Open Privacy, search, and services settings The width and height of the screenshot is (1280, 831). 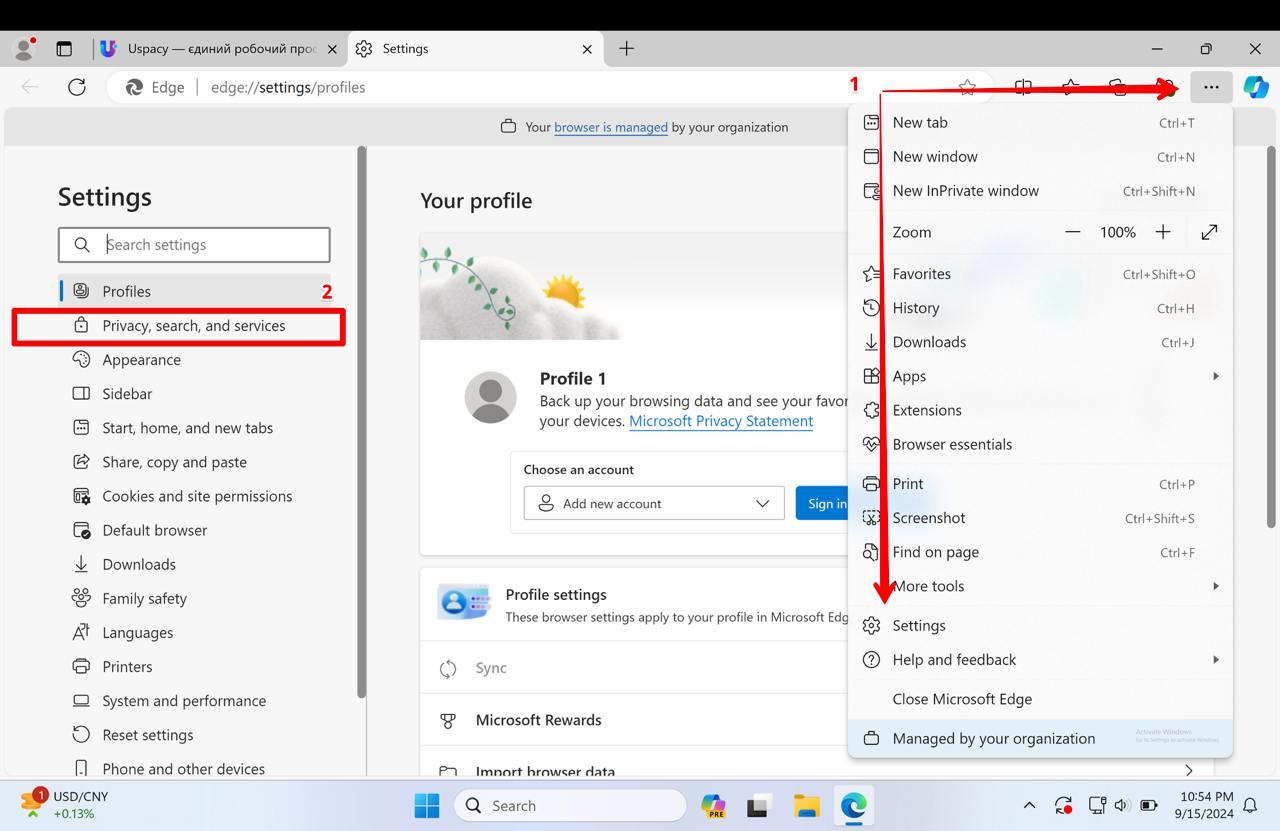tap(193, 326)
